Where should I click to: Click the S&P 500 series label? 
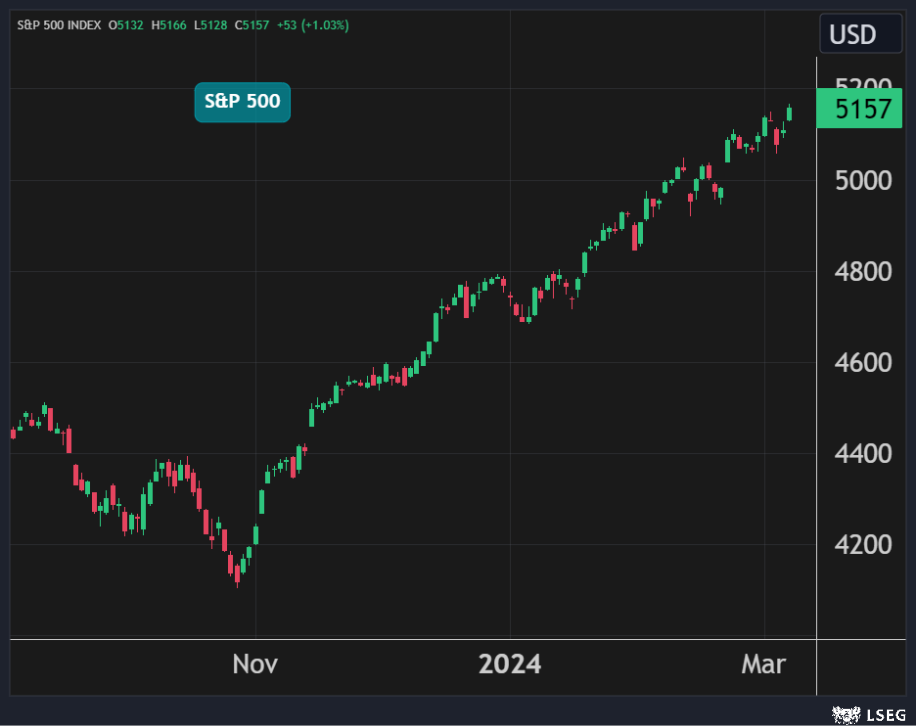point(242,102)
